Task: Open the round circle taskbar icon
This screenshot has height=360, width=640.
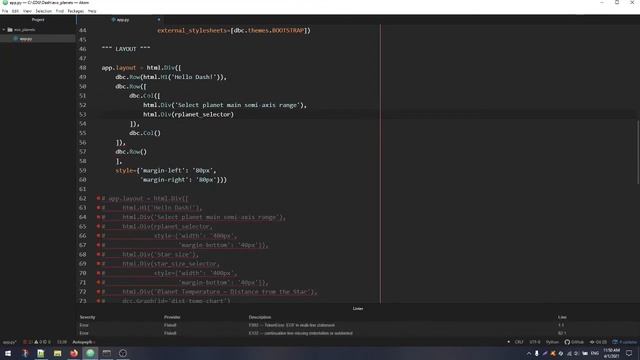Action: (x=123, y=353)
